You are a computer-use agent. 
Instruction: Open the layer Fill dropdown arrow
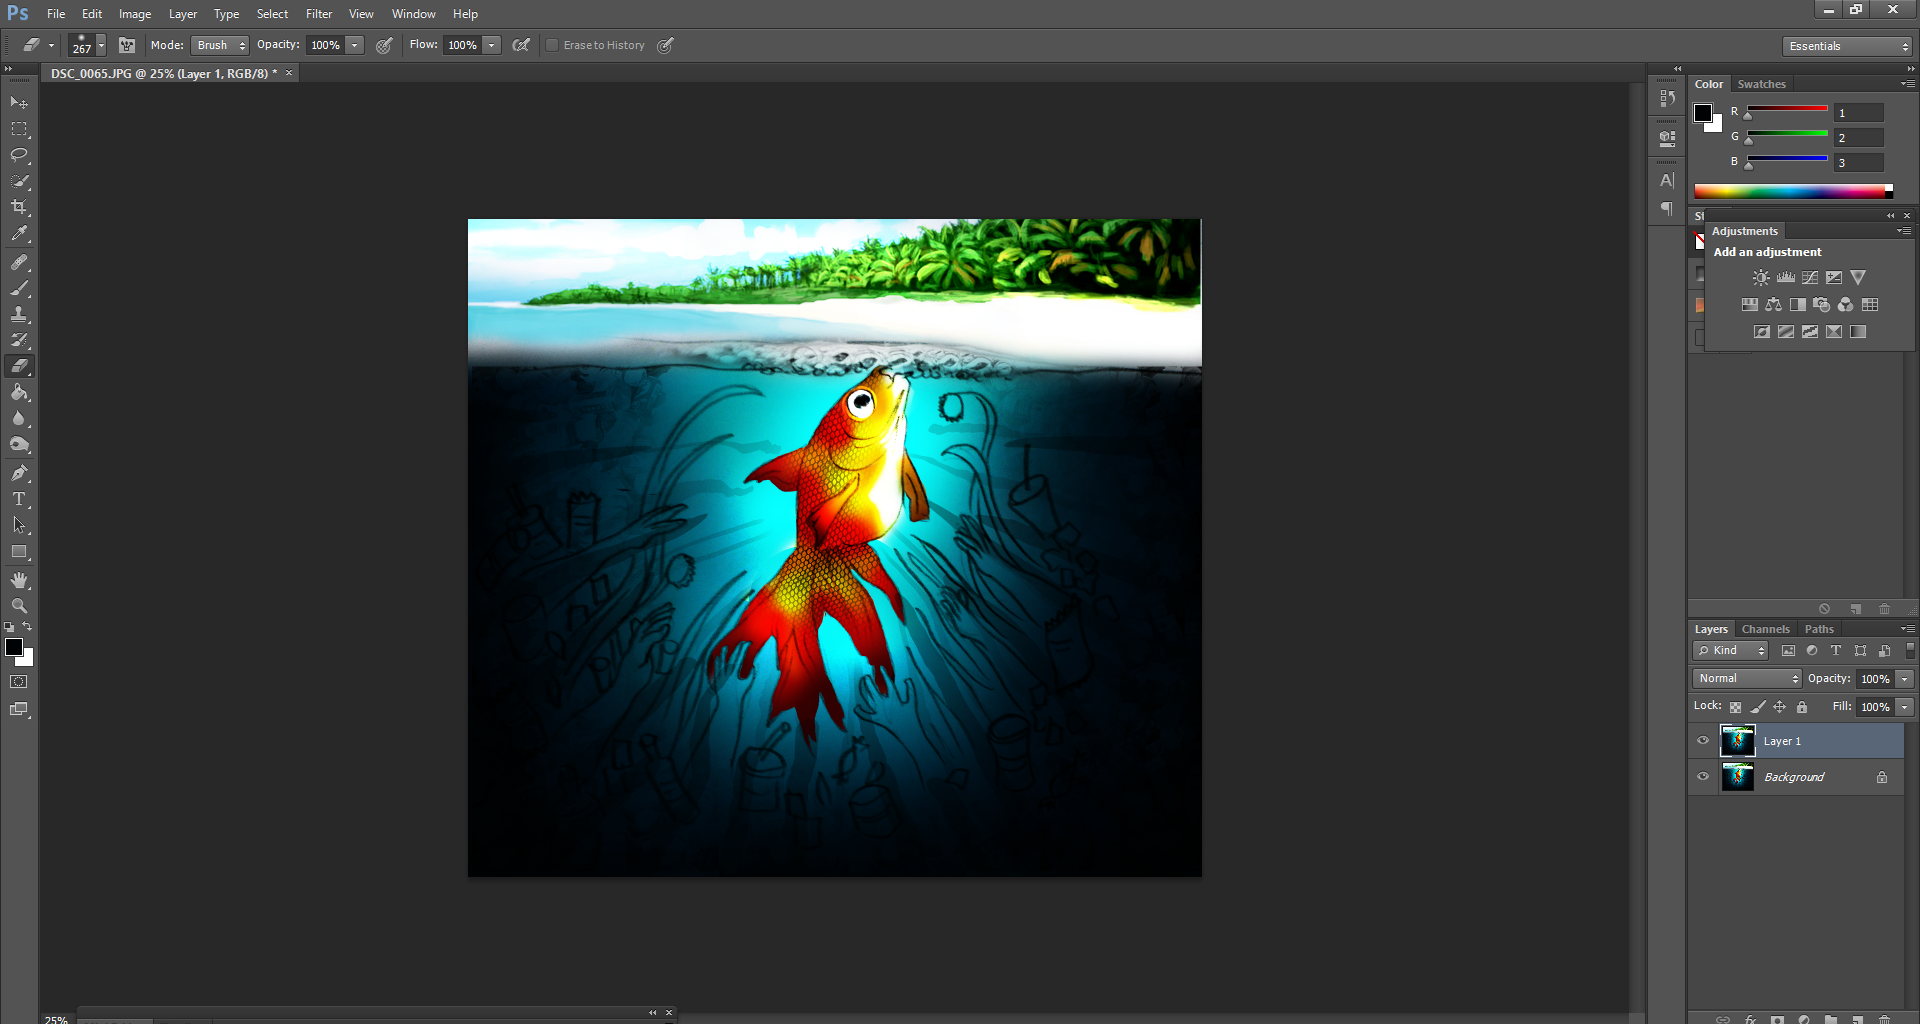click(1905, 707)
